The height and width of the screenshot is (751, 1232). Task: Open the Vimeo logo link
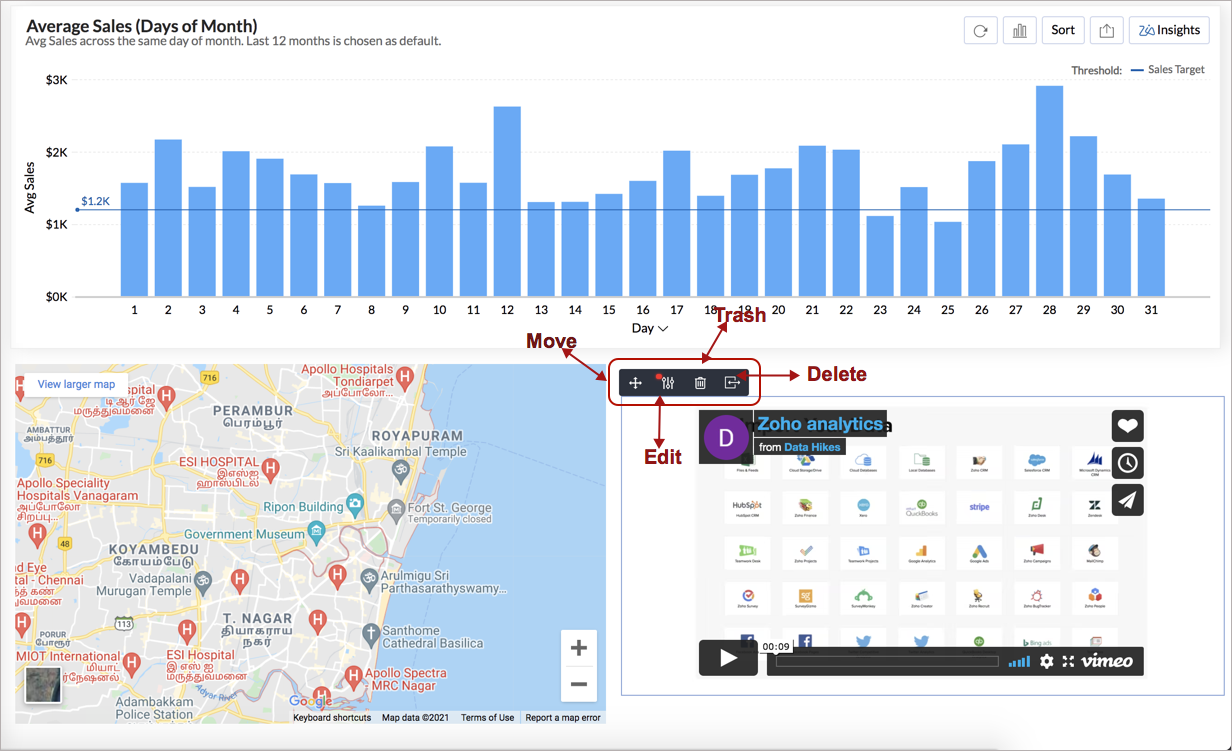pyautogui.click(x=1107, y=661)
